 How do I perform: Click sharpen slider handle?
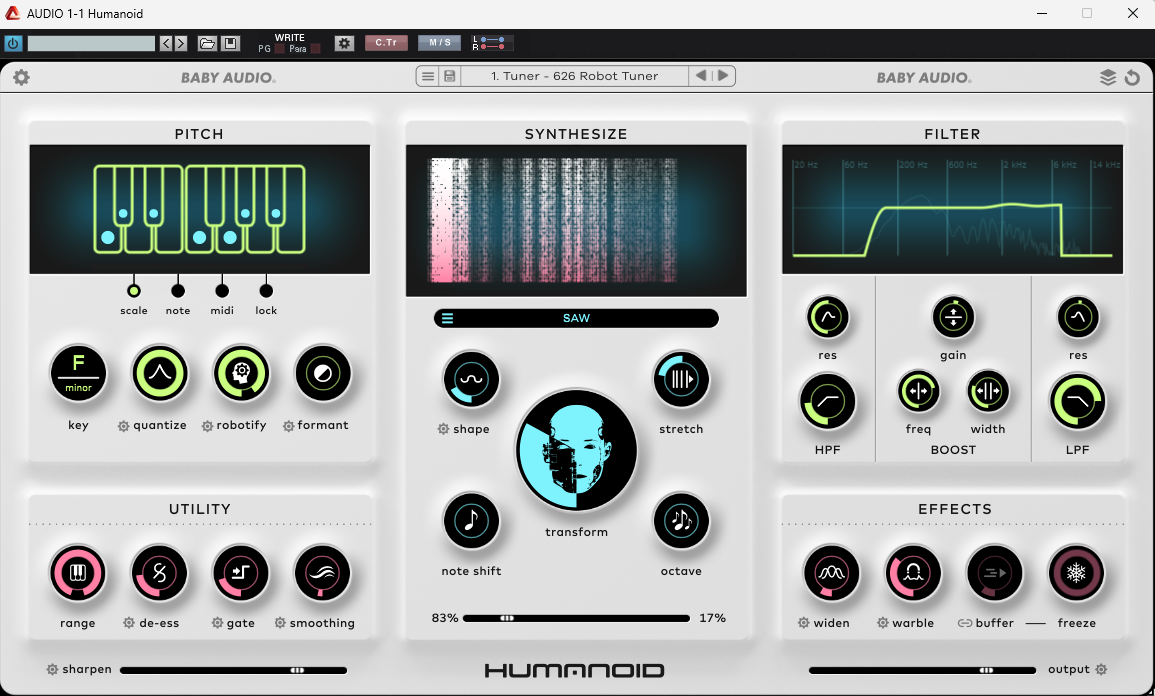click(297, 670)
